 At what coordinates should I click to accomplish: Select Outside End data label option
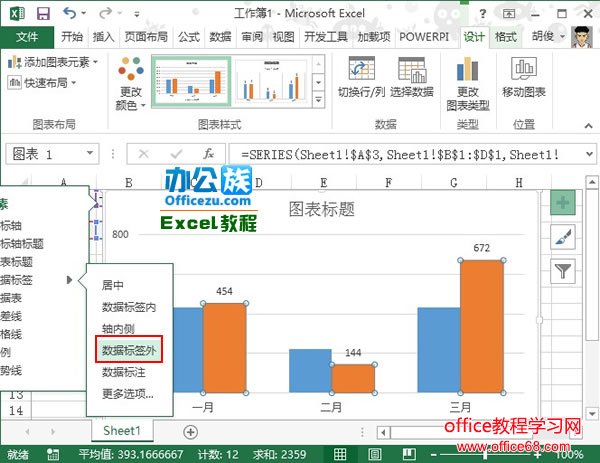pyautogui.click(x=129, y=350)
